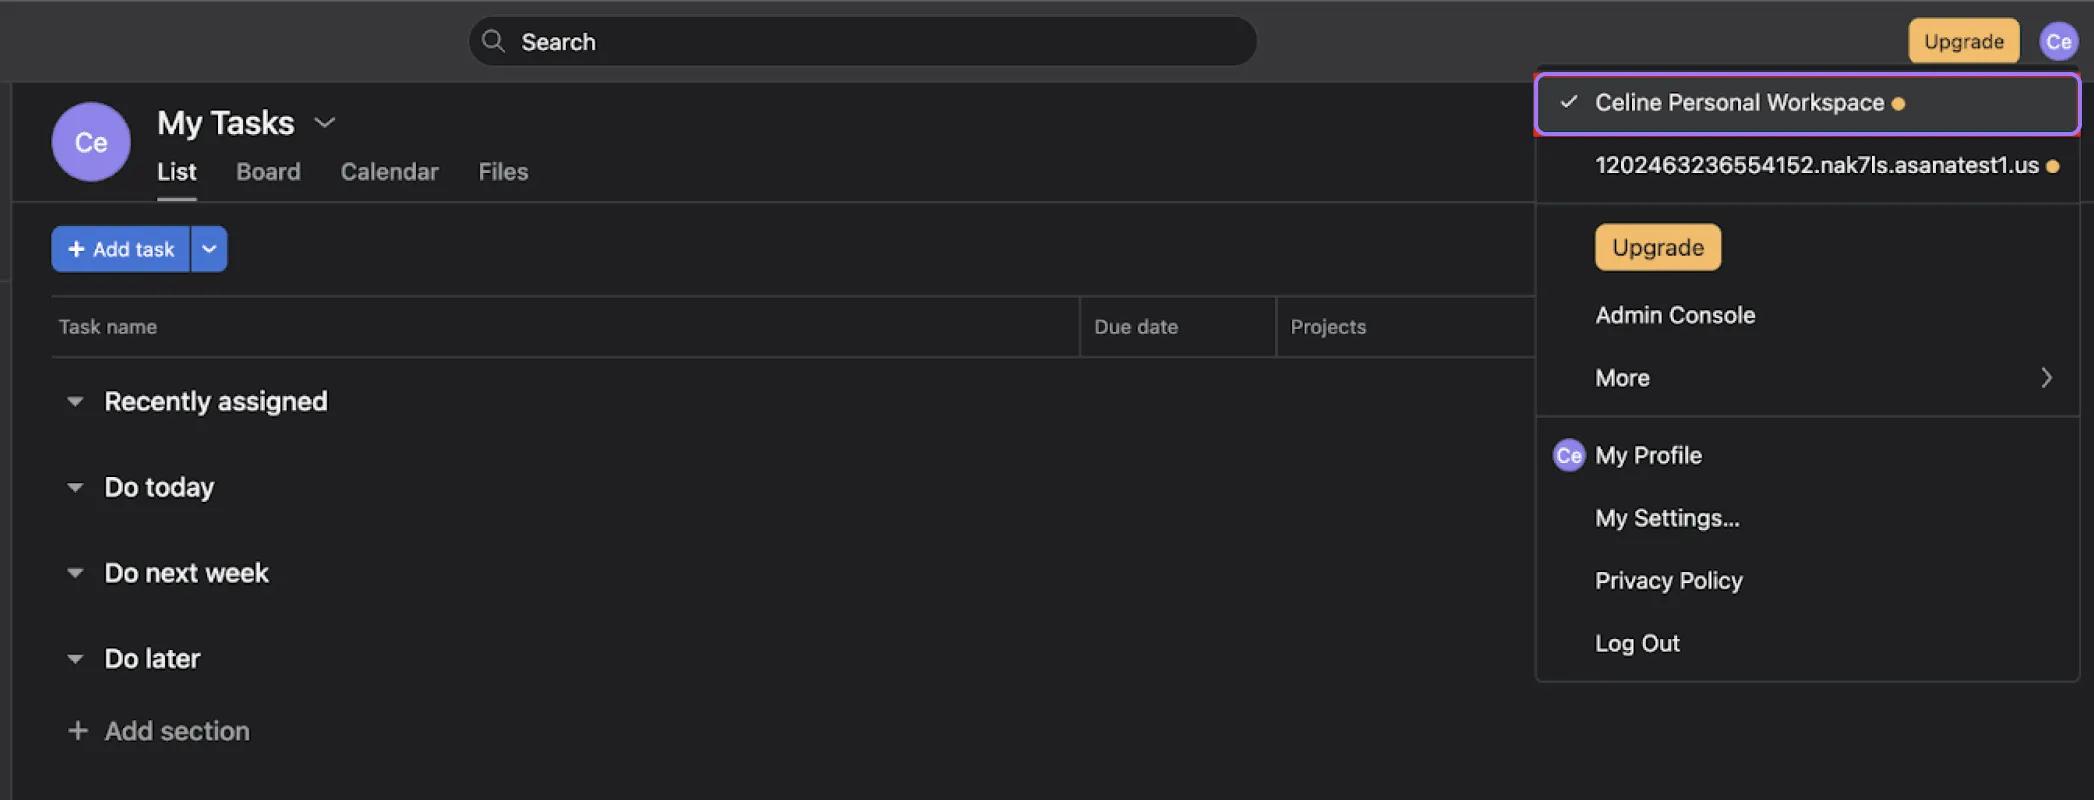Click the large Ce avatar beside My Tasks

(91, 142)
